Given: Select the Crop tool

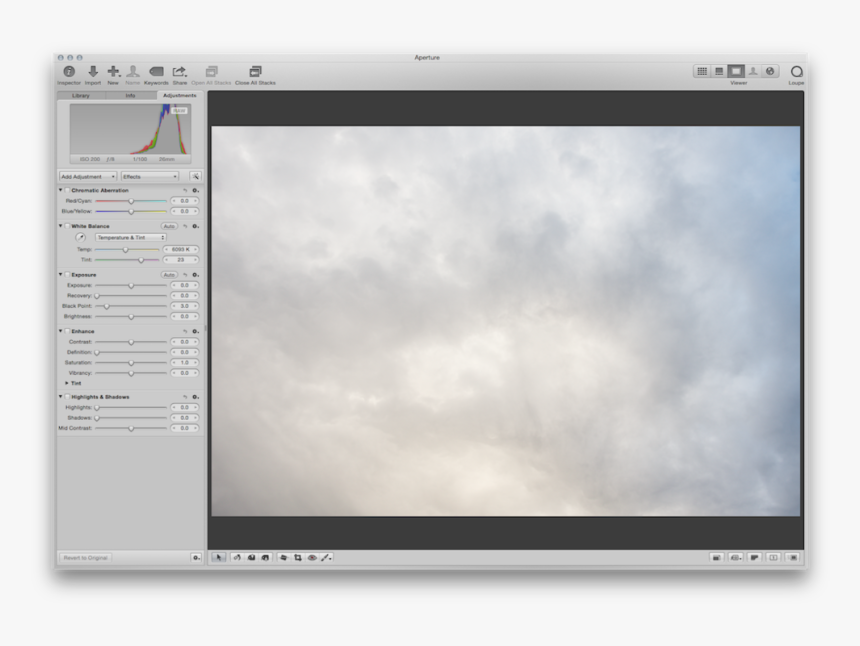Looking at the screenshot, I should tap(298, 558).
